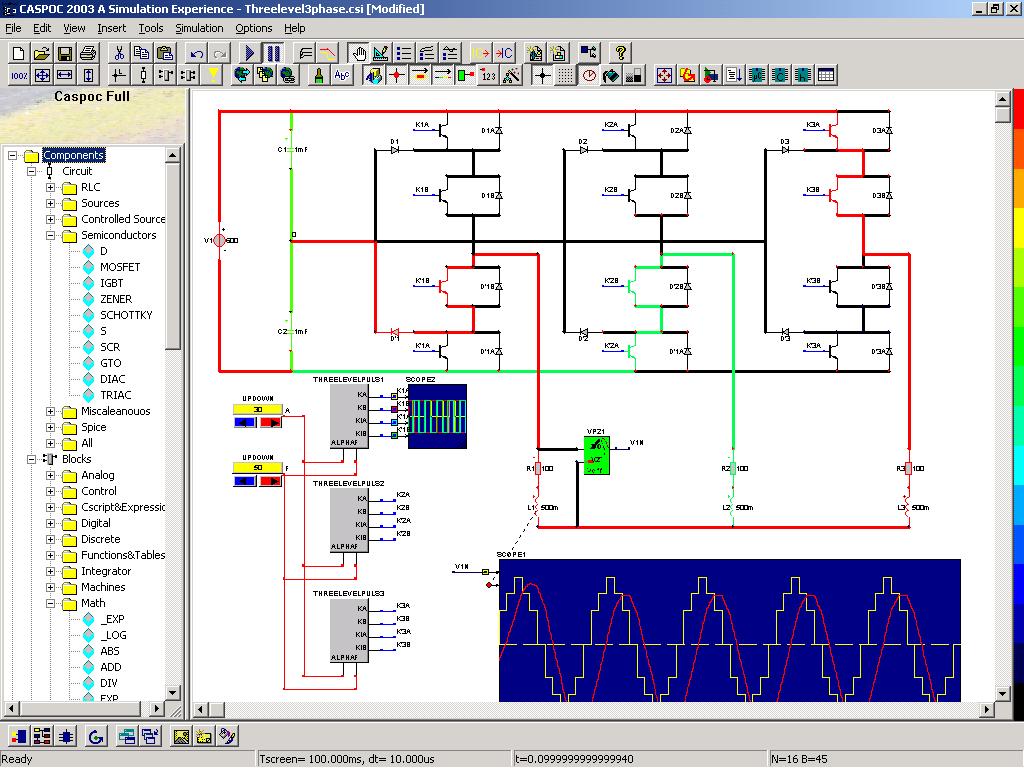Select the hand pan tool
1024x768 pixels.
point(357,53)
